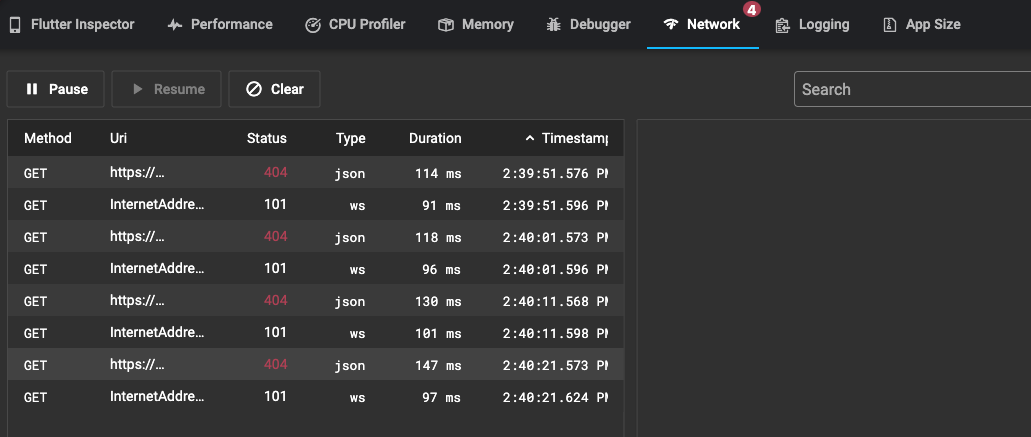Screen dimensions: 1031x437
Task: Click the 101 ms duration cell
Action: 438,333
